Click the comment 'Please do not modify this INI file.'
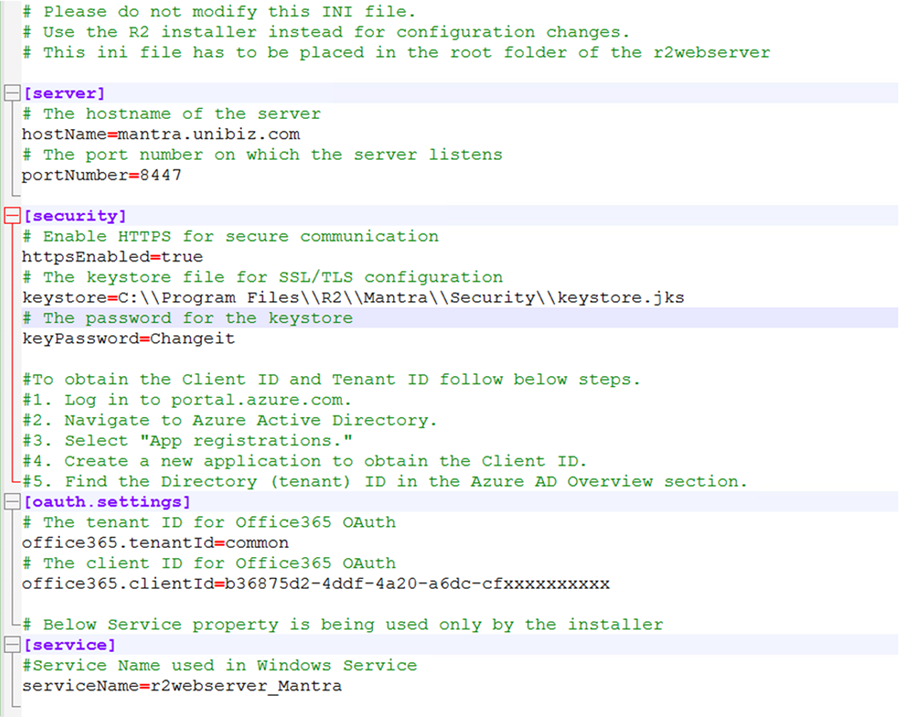Viewport: 900px width, 717px height. (x=219, y=11)
